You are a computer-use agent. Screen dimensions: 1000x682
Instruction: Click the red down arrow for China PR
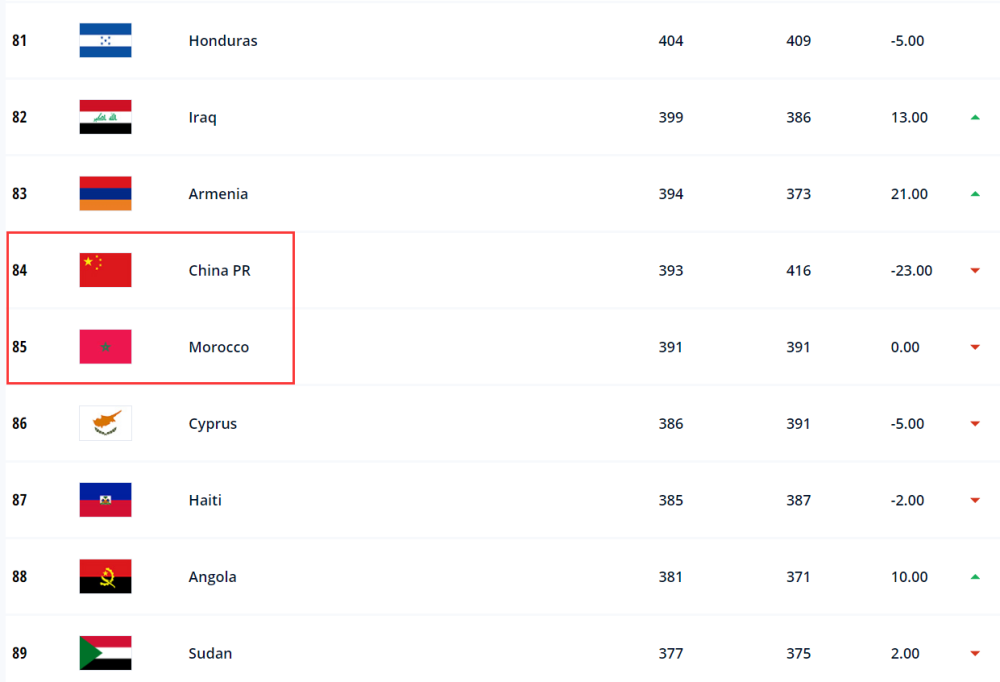pos(975,270)
